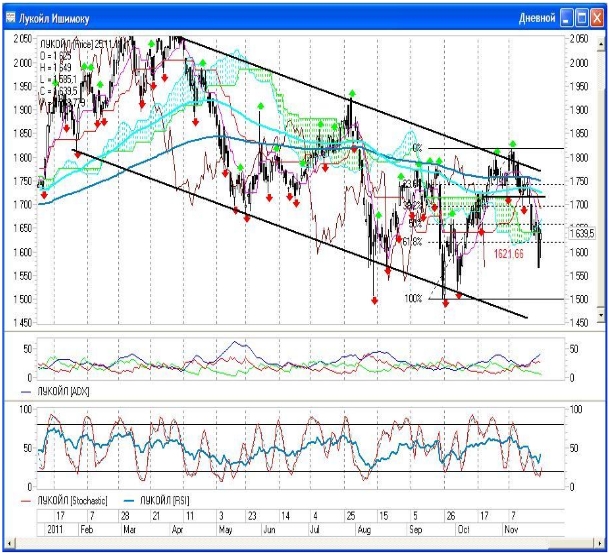Click the Лукойл Ишимоку window title
609x553 pixels.
54,19
